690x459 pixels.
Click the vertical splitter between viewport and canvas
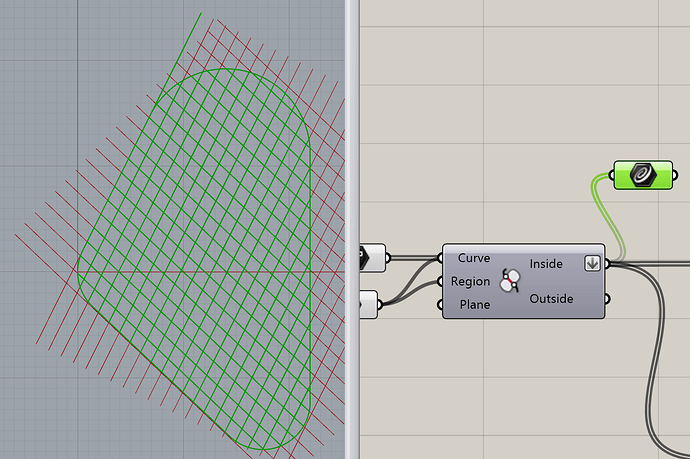352,229
